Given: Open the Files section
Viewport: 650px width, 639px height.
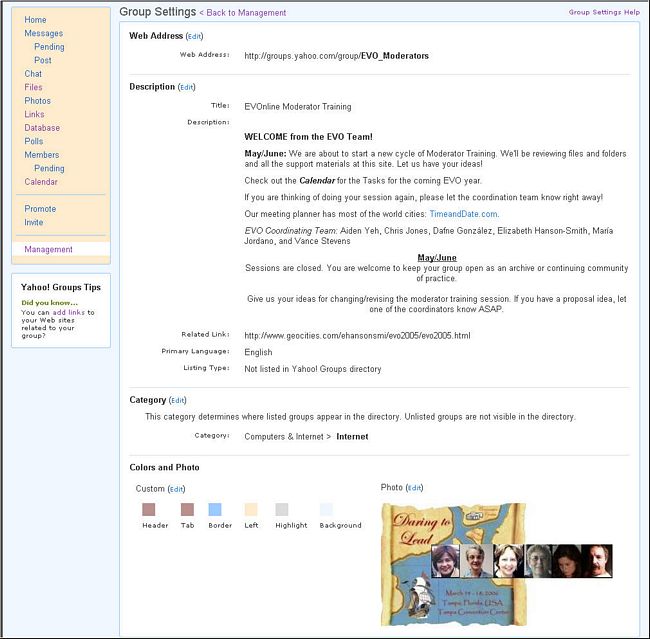Looking at the screenshot, I should point(33,87).
